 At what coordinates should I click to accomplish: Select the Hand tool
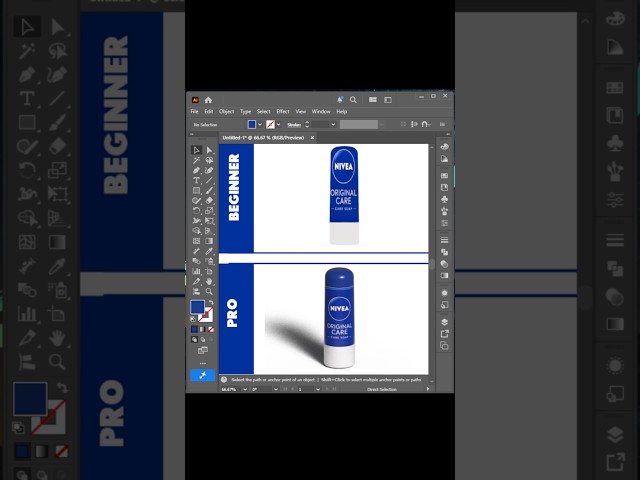(x=209, y=281)
